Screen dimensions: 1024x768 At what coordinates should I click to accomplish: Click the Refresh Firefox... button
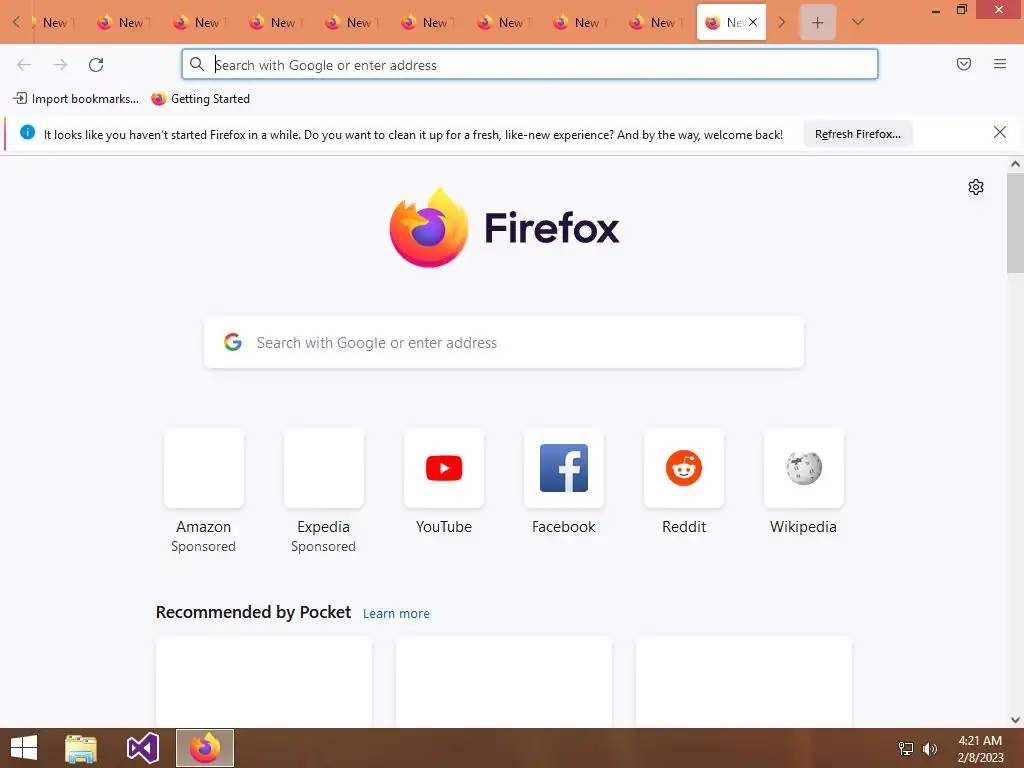857,134
